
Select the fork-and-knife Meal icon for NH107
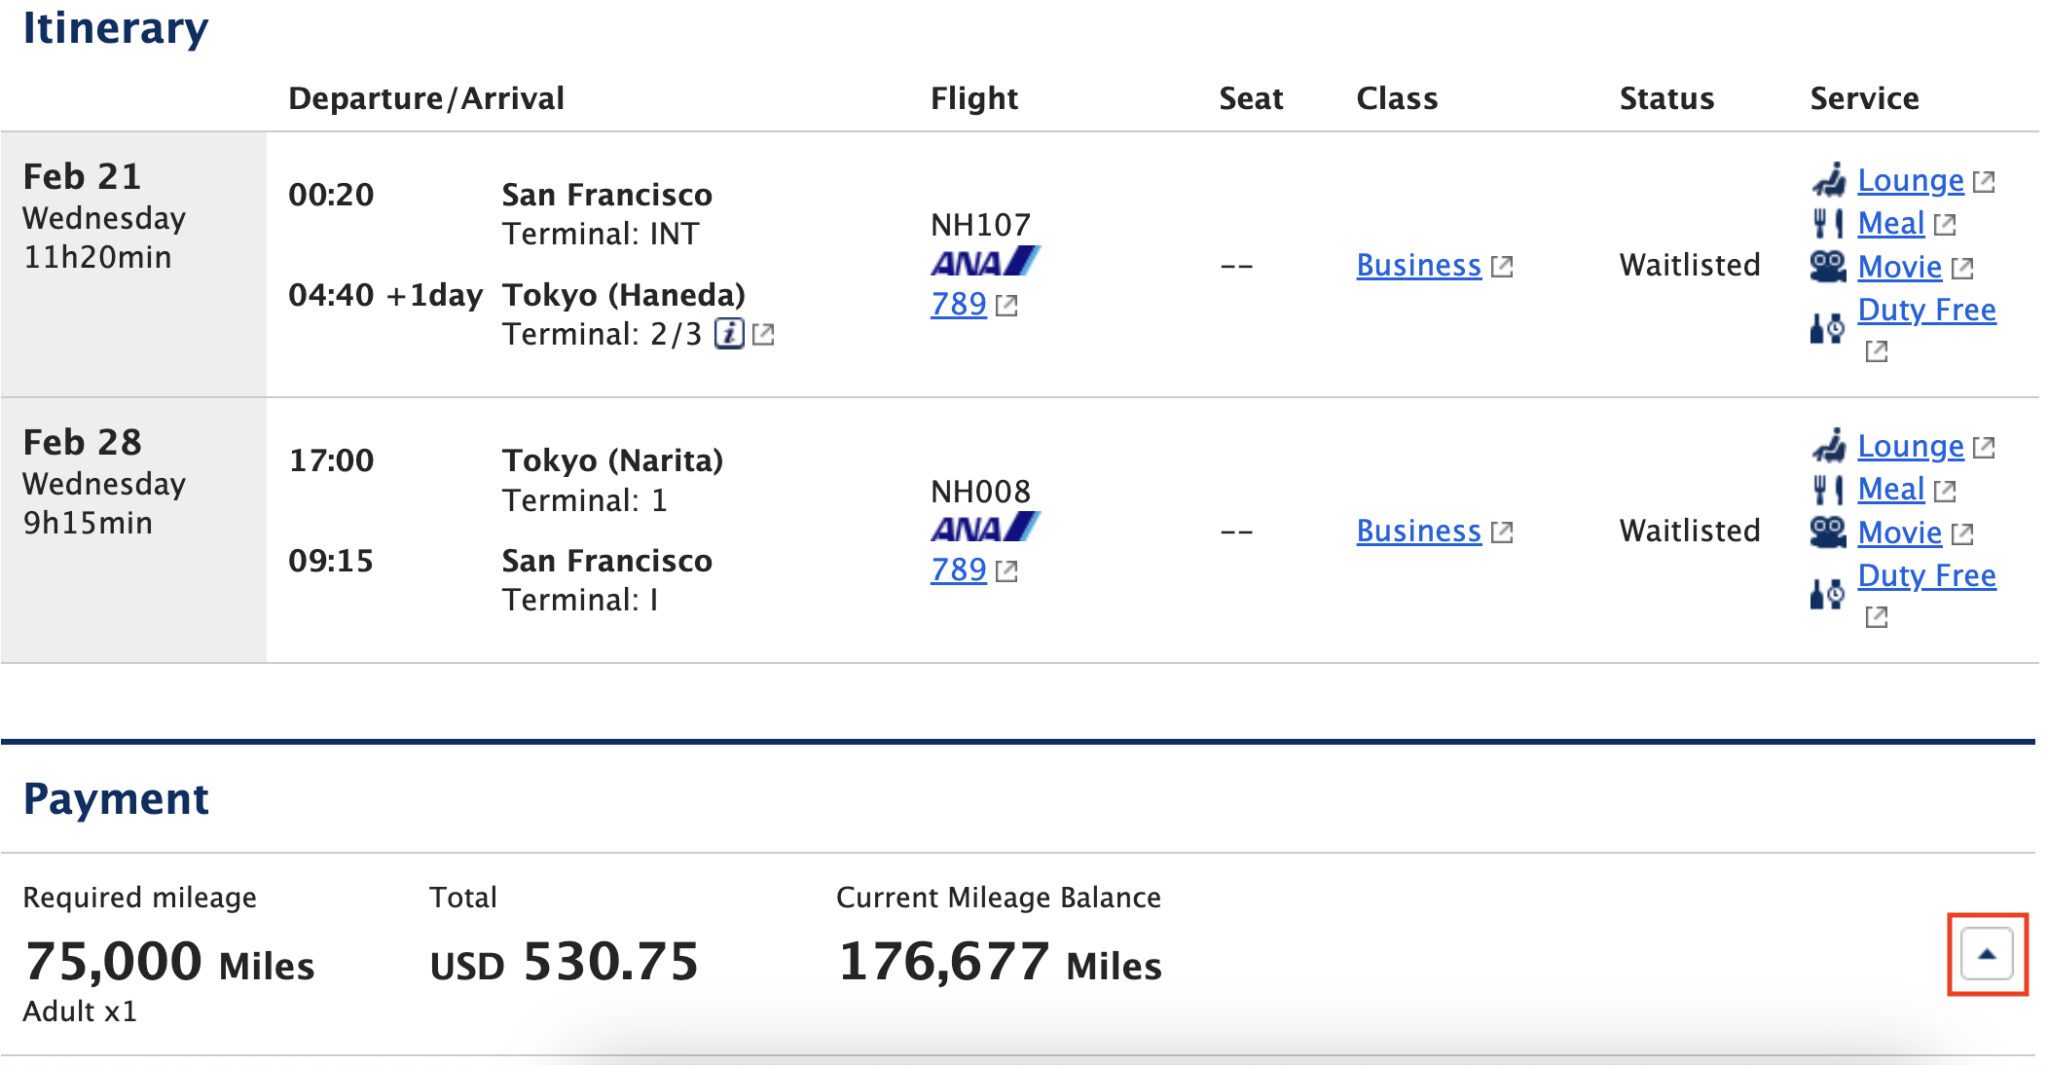1828,224
